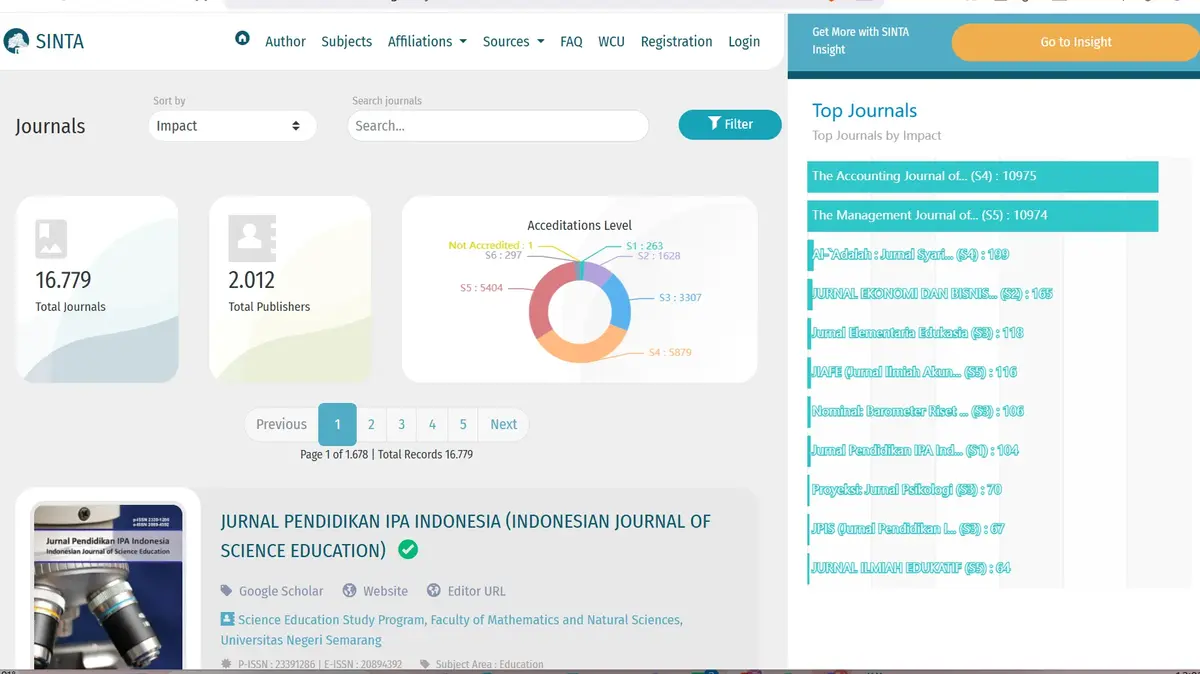
Task: Click The Management Journal of... bar
Action: point(982,216)
